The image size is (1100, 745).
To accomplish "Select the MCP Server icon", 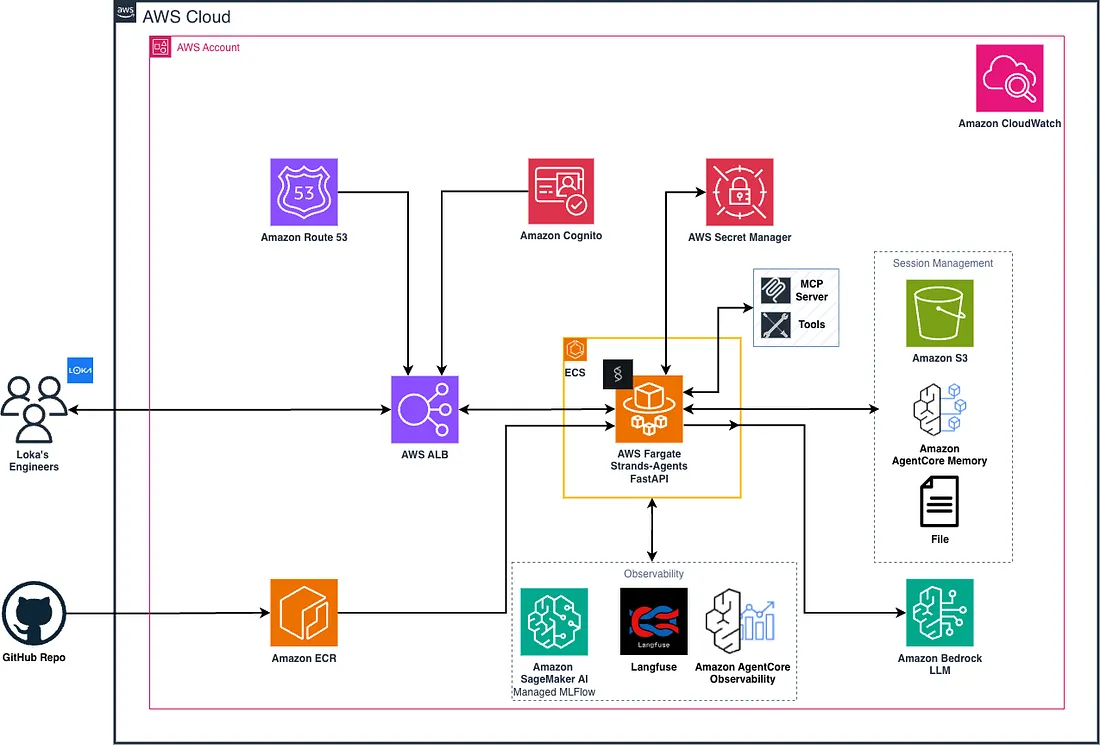I will pos(776,290).
